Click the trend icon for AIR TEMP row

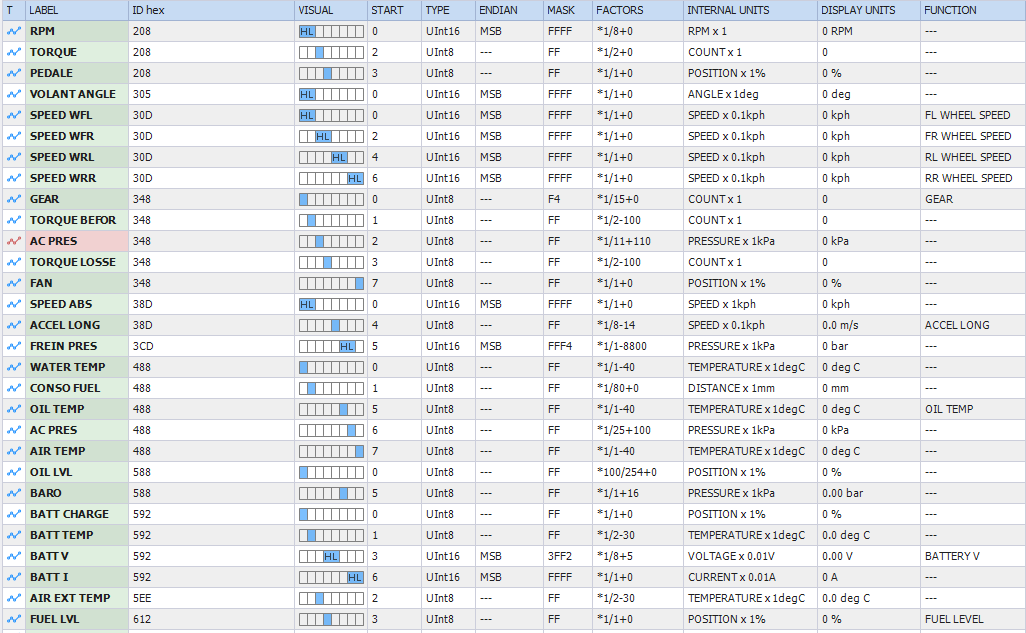[14, 450]
